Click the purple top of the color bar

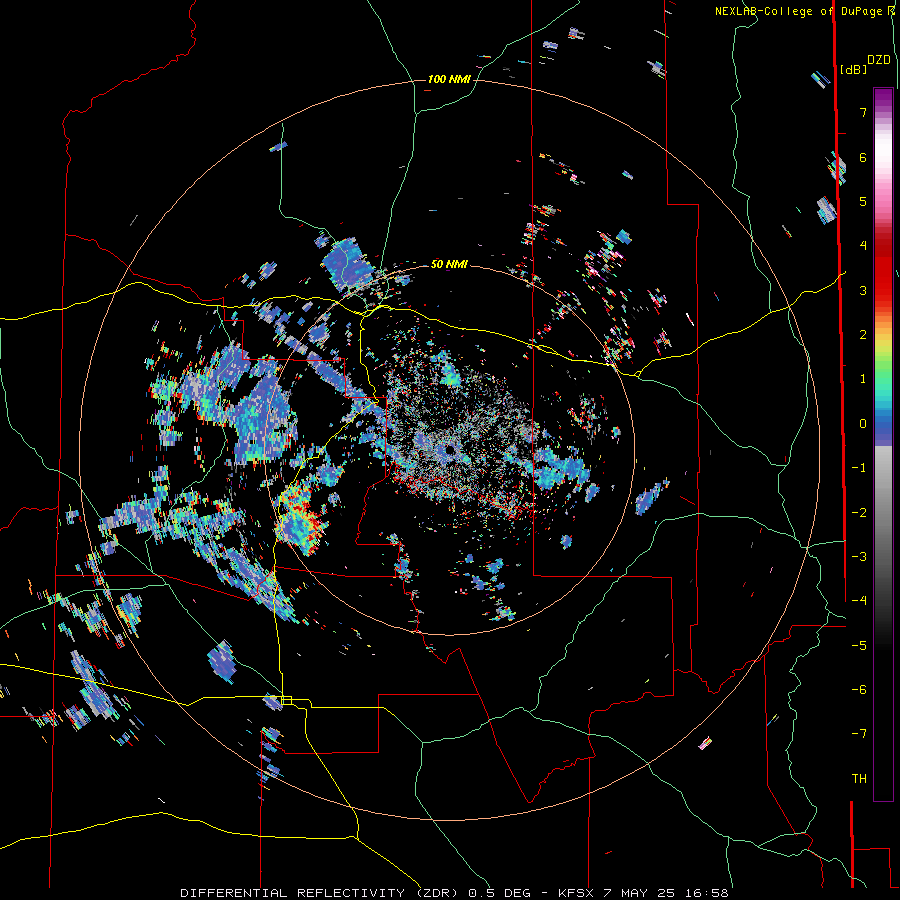point(883,98)
